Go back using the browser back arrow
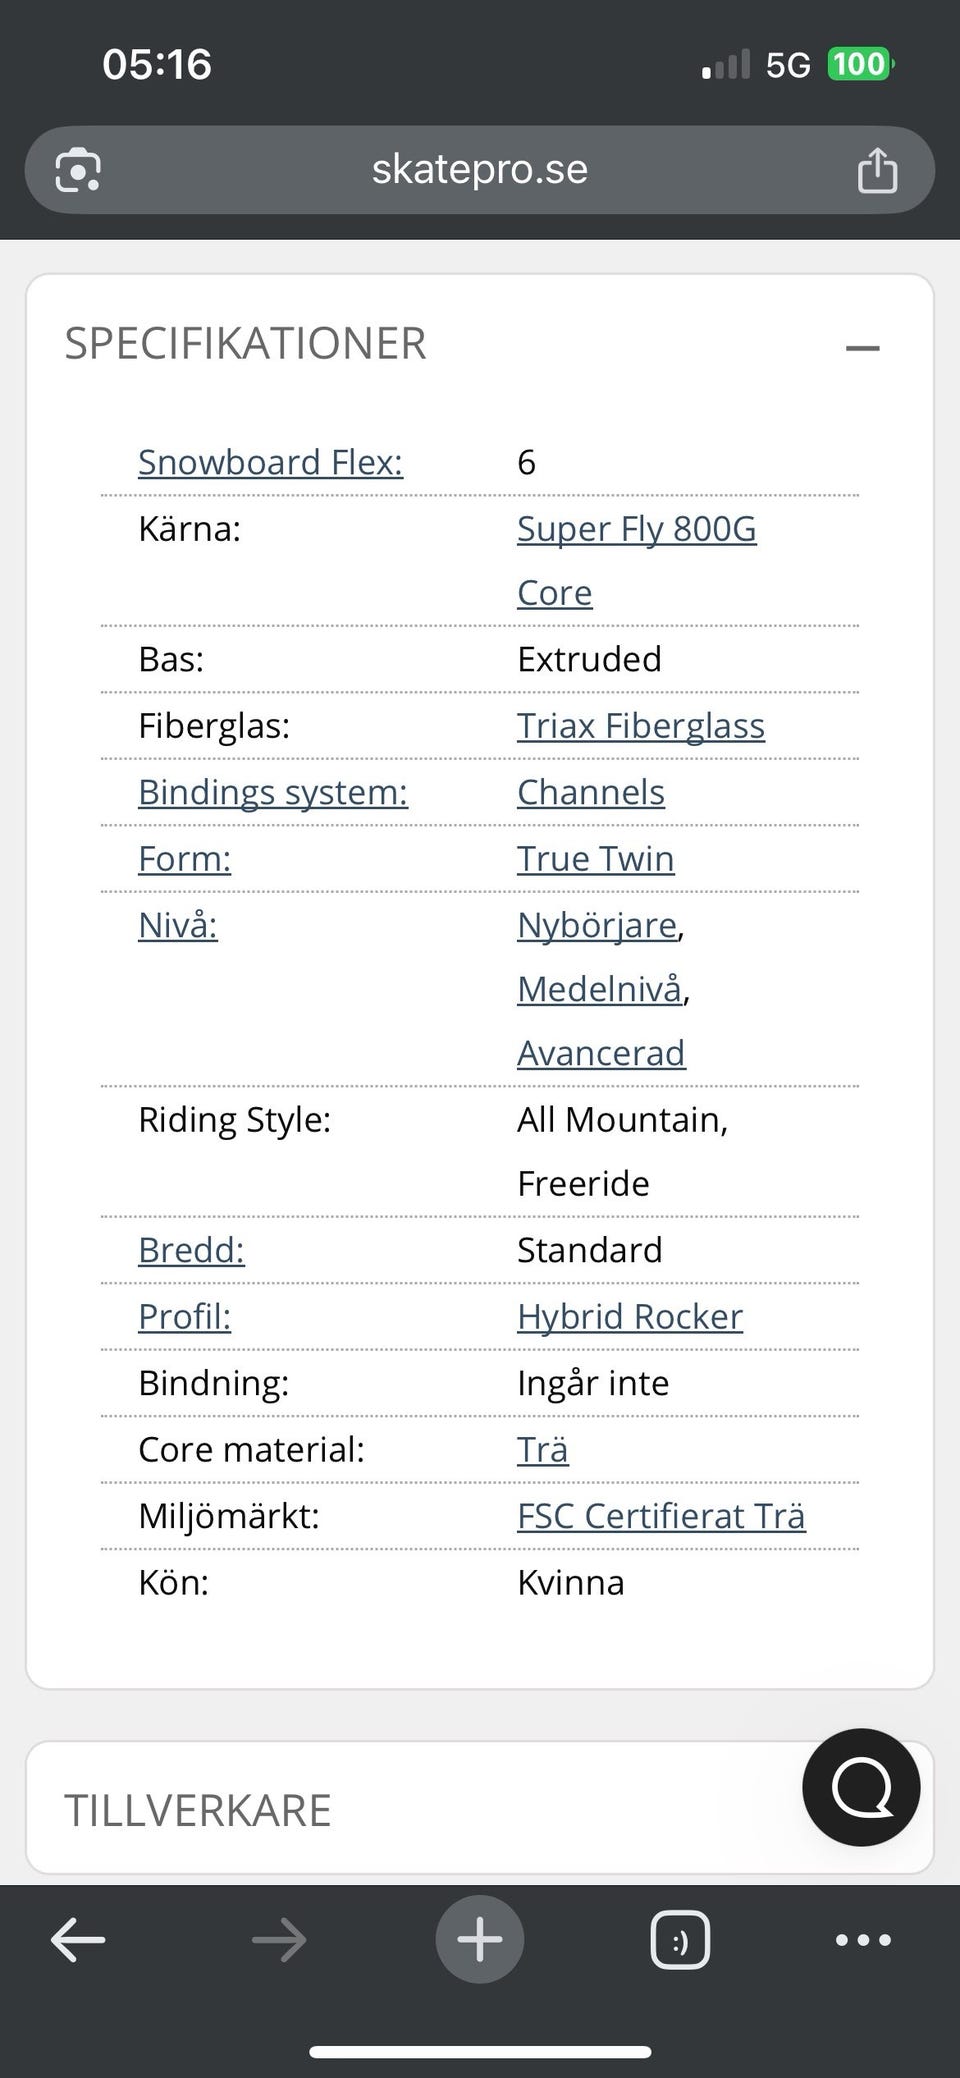 click(x=78, y=1940)
